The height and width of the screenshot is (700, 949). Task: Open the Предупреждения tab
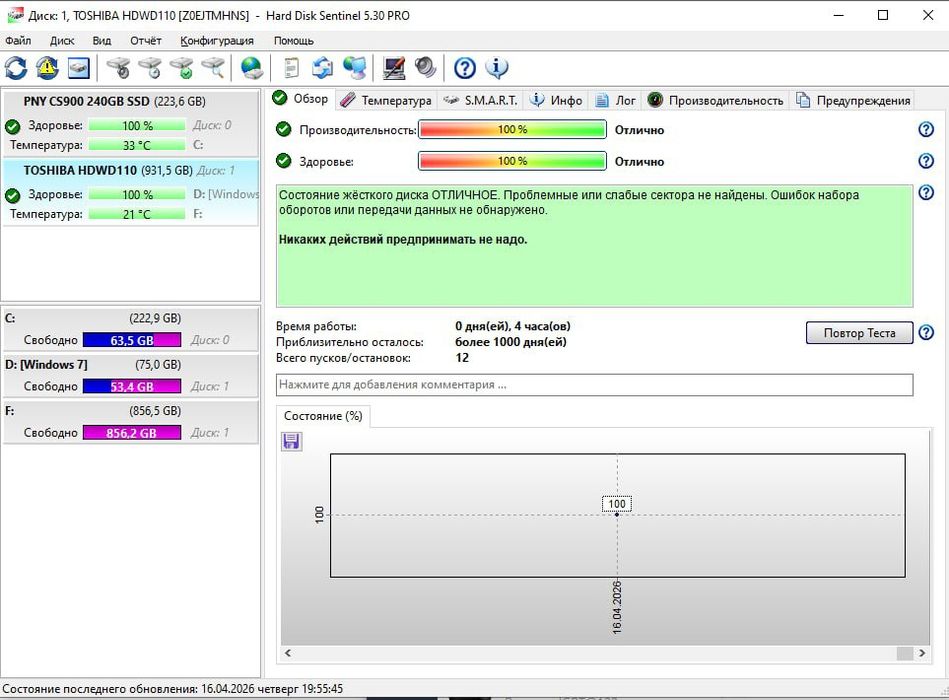(x=854, y=100)
